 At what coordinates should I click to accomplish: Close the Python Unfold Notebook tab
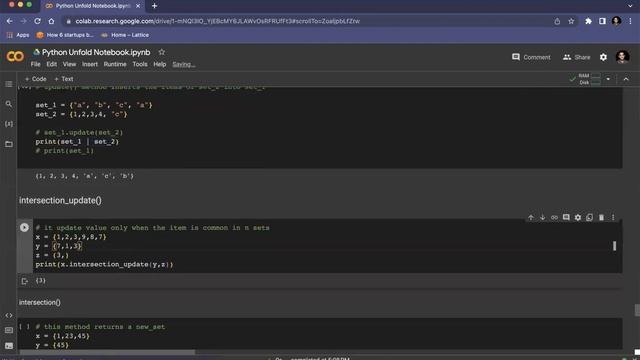(x=138, y=6)
